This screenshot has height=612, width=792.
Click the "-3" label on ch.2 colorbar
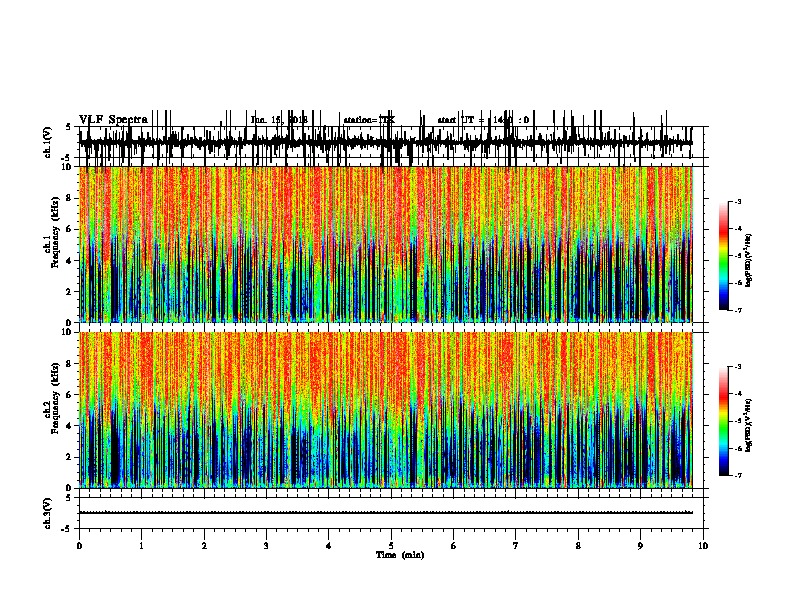[x=738, y=367]
